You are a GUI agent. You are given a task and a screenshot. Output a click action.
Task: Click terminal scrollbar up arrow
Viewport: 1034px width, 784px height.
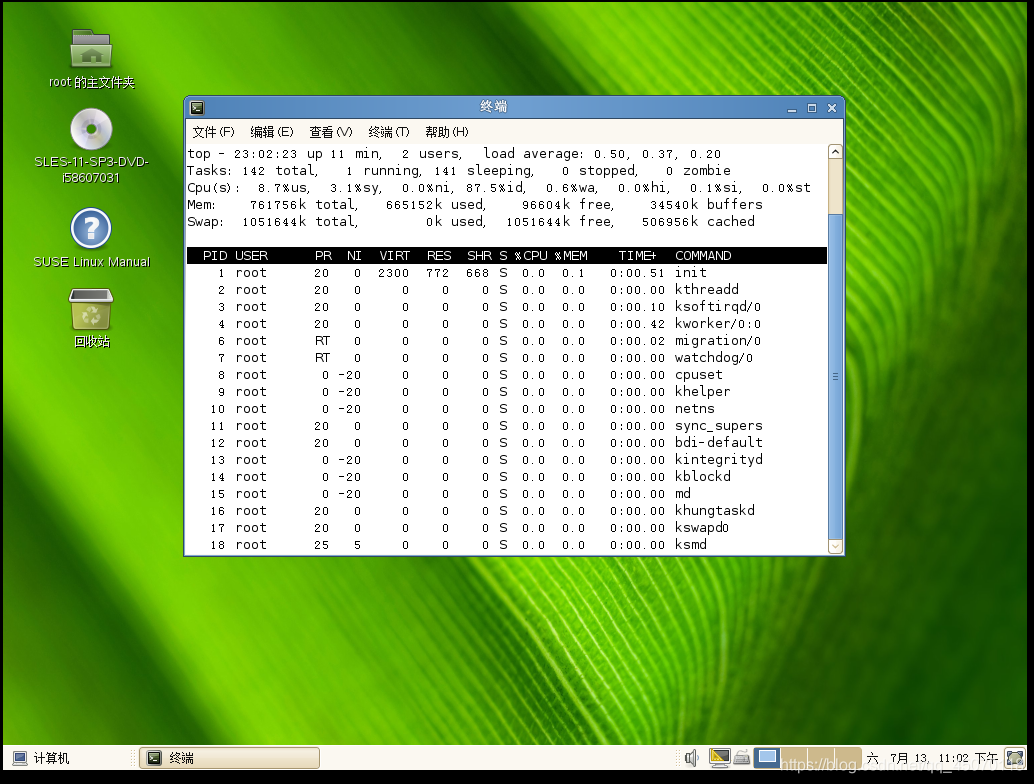point(835,152)
